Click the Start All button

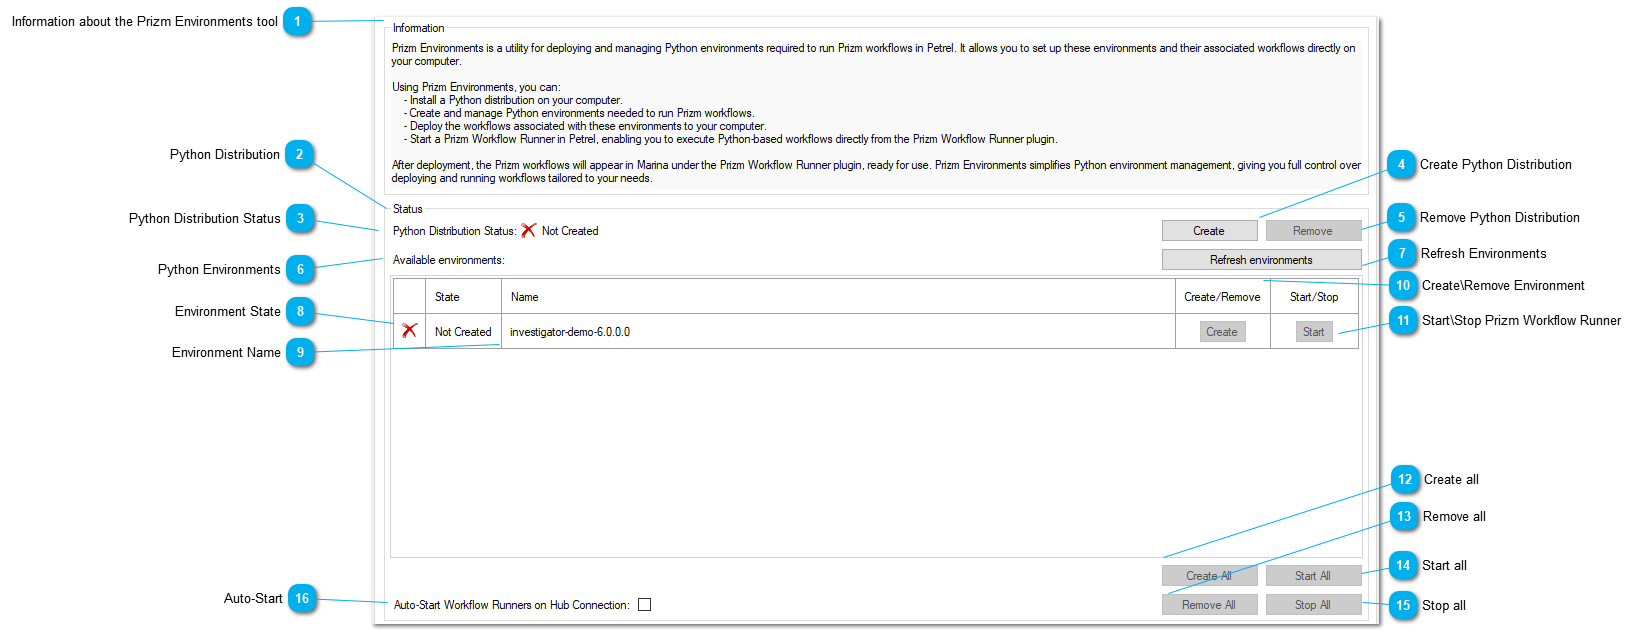[1313, 576]
